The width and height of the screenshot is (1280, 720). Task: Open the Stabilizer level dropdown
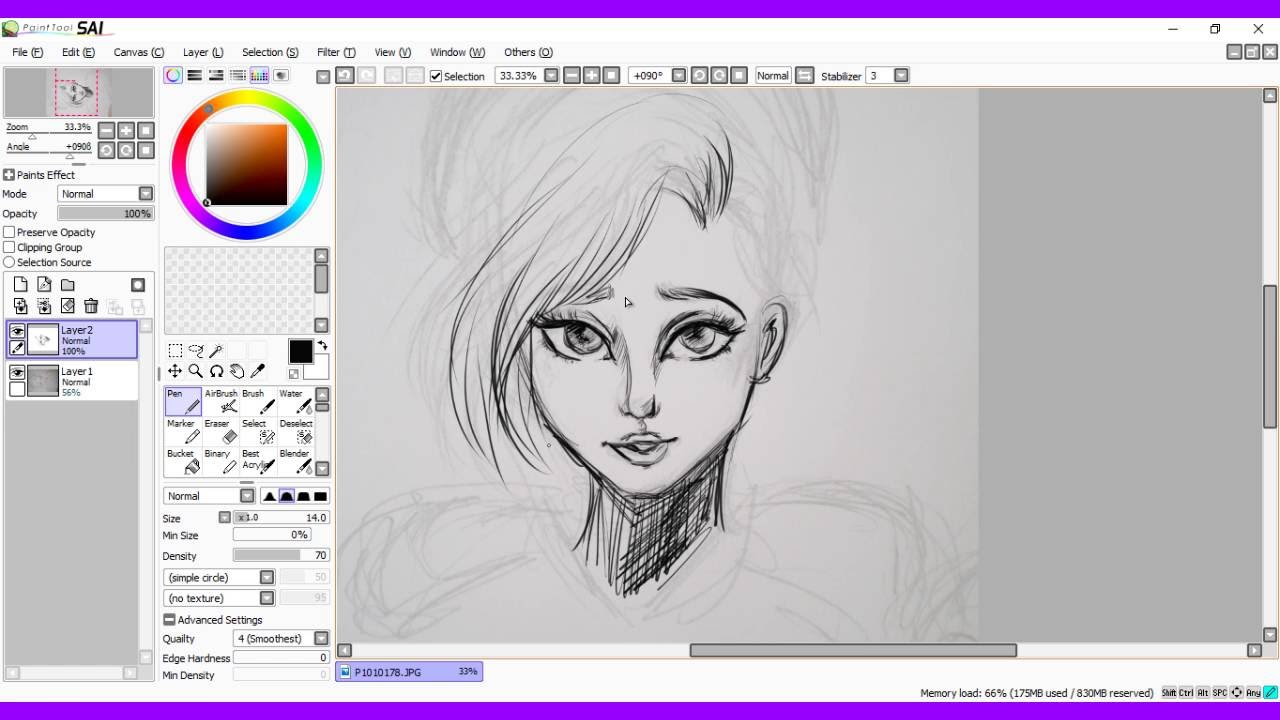tap(901, 76)
